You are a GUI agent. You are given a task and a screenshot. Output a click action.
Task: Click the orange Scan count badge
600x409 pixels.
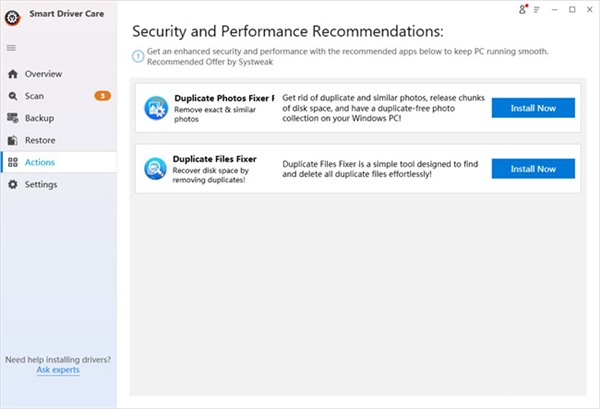point(102,96)
